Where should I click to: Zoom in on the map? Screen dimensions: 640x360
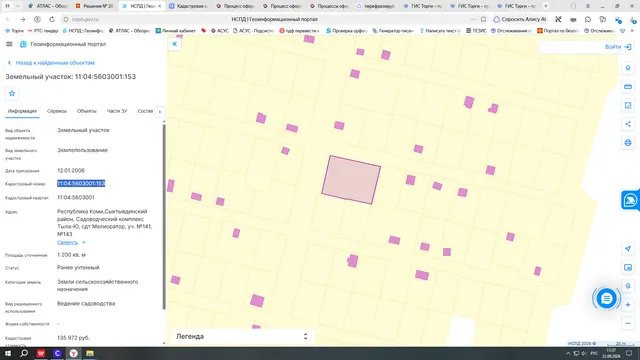(628, 304)
